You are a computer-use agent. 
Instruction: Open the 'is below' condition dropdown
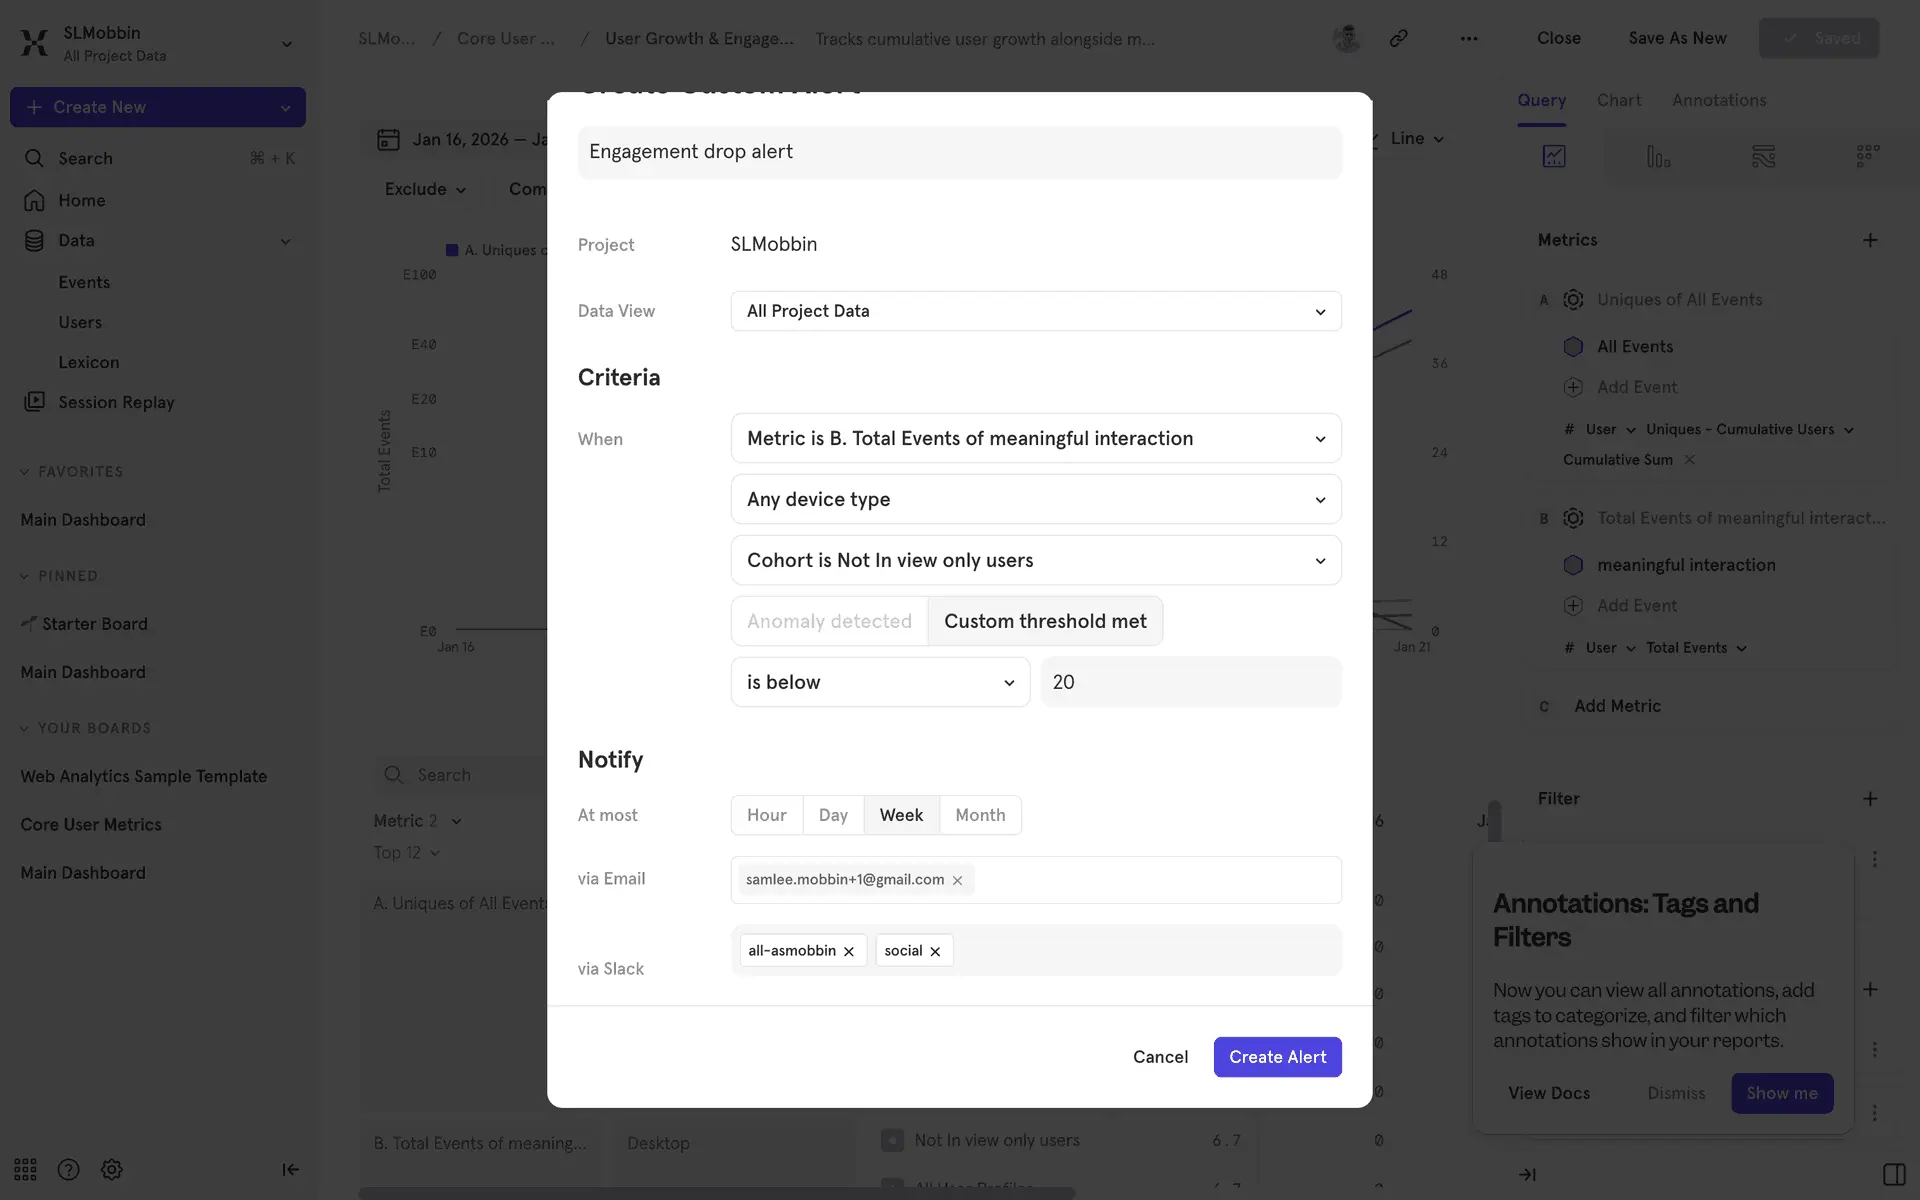[x=879, y=682]
